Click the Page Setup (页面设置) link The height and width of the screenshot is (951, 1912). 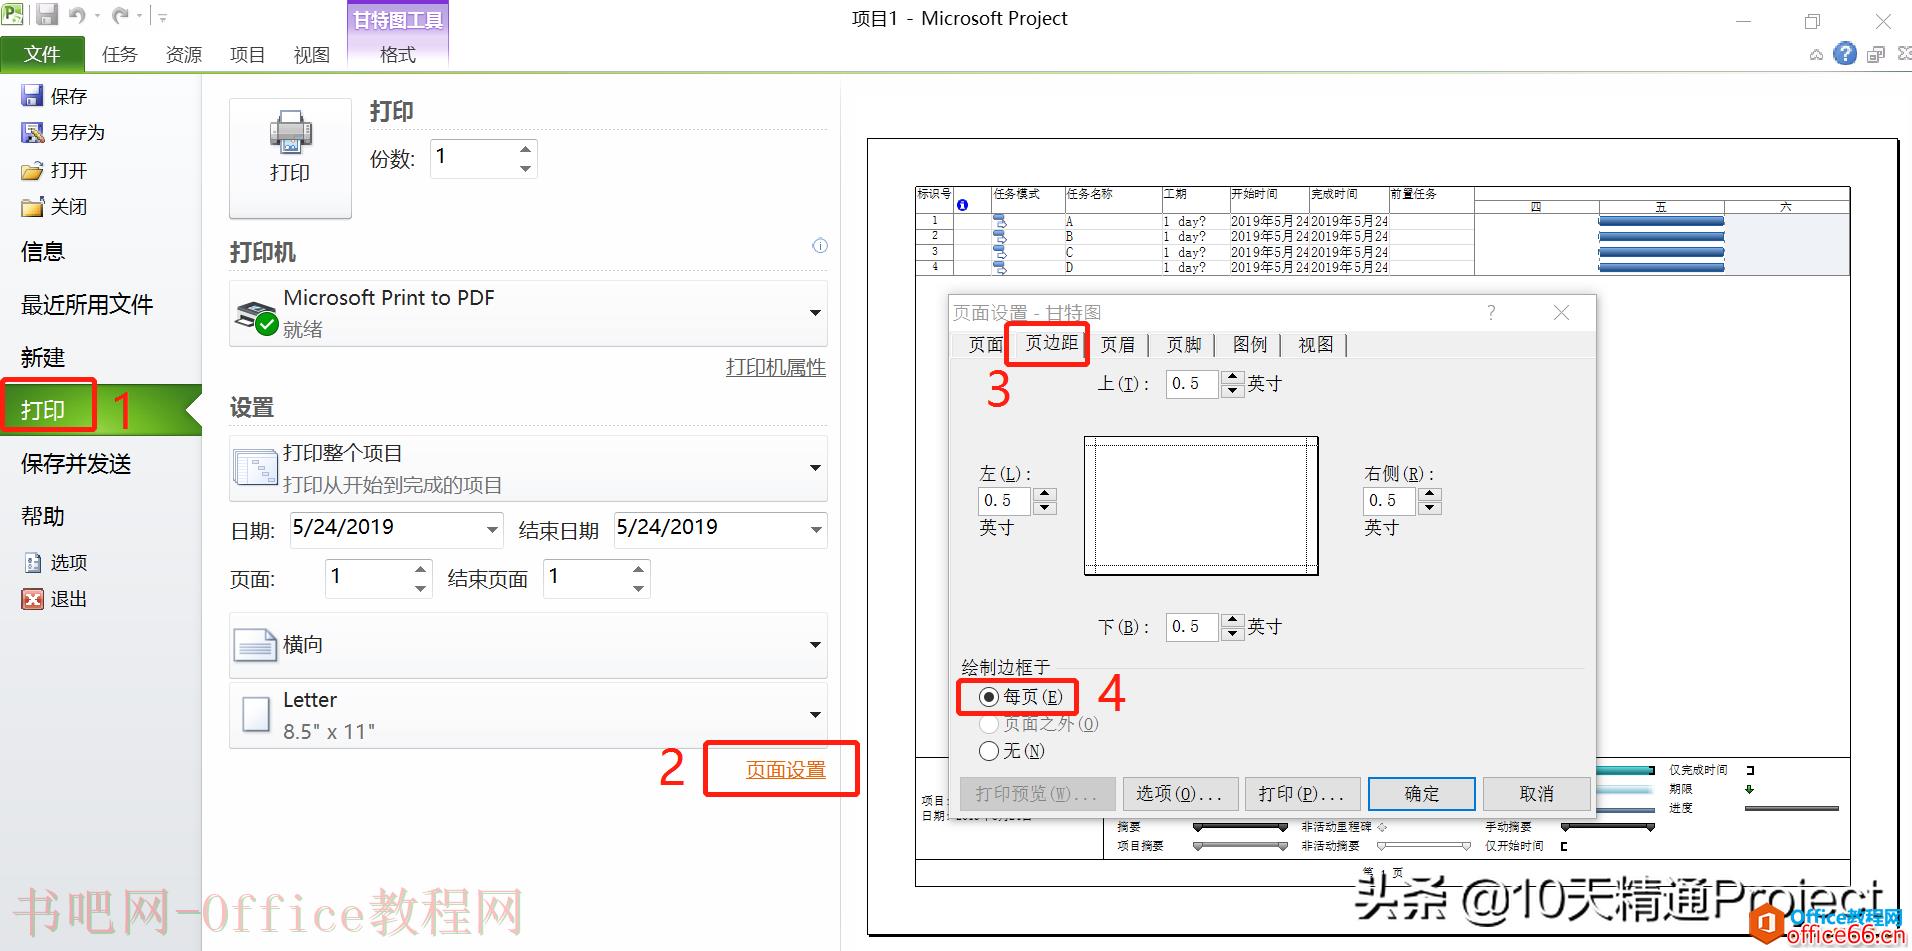coord(786,770)
